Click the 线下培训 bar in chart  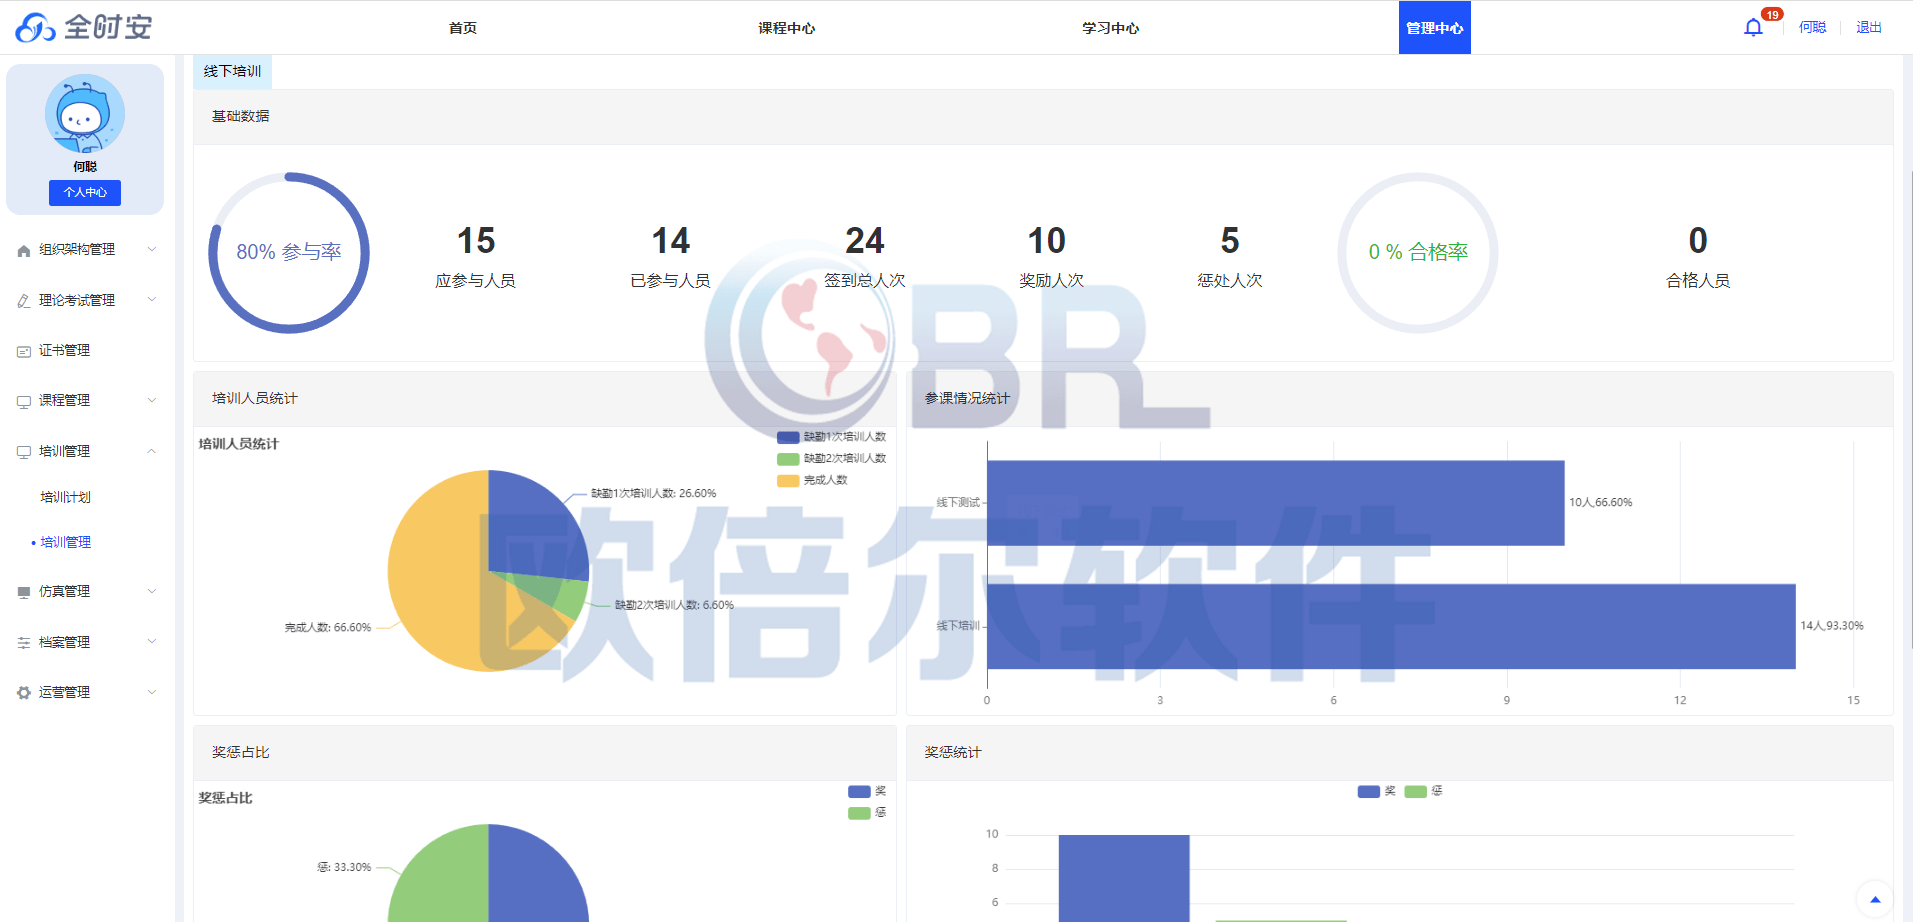[1391, 626]
